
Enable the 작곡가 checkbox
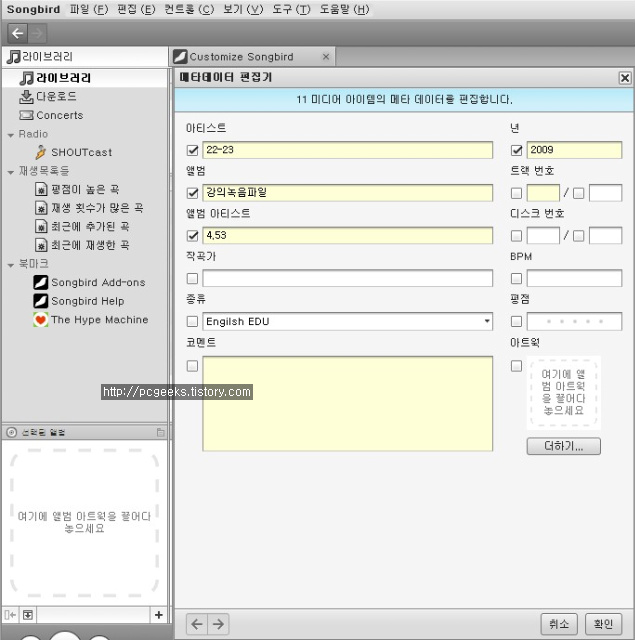tap(192, 278)
